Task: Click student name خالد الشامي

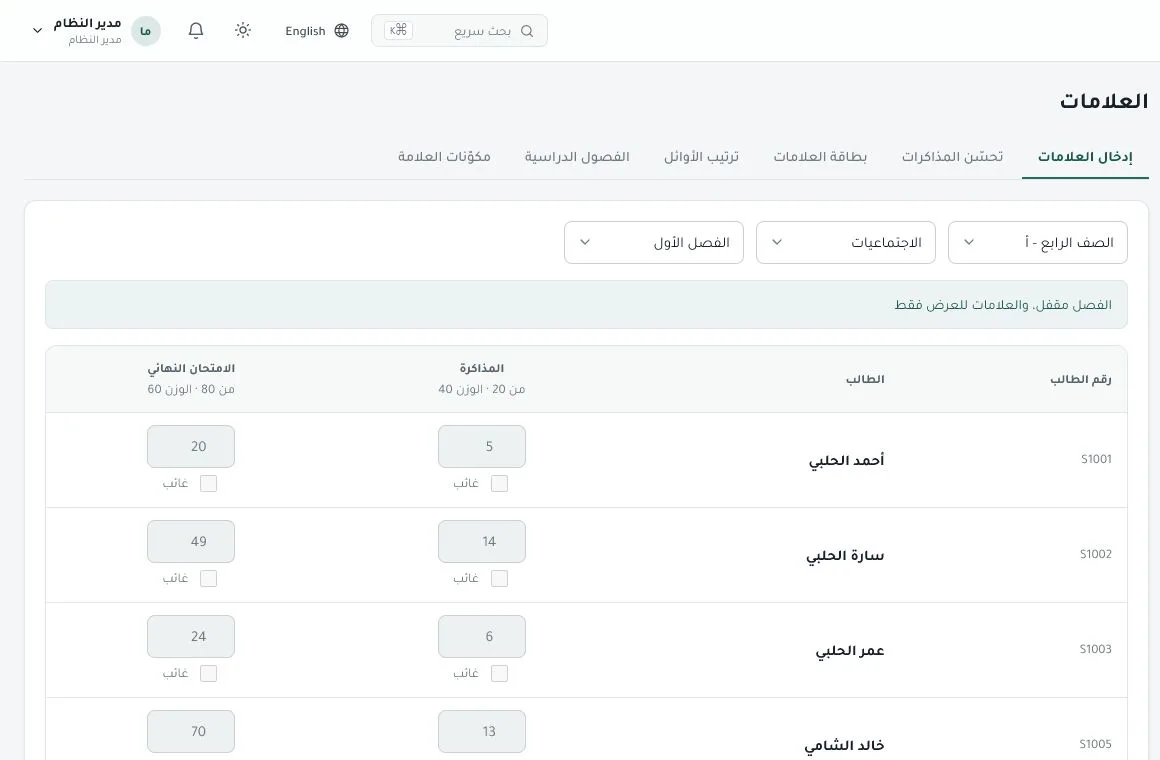Action: pos(844,745)
